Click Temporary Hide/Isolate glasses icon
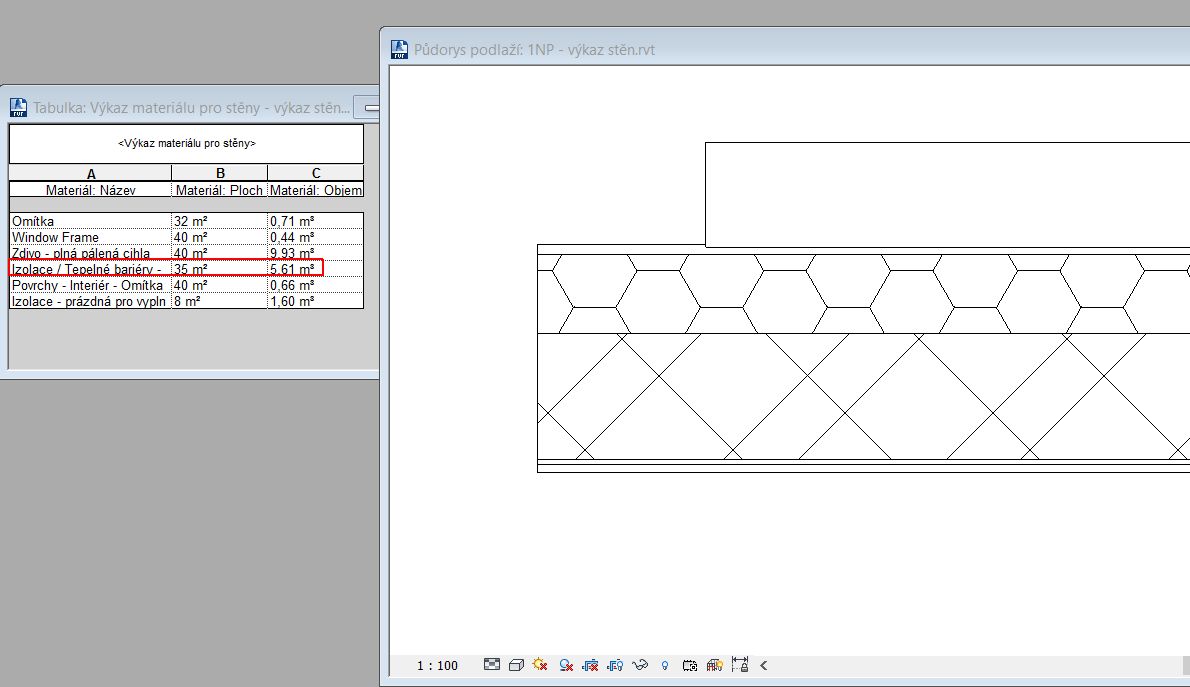This screenshot has height=687, width=1190. point(641,664)
